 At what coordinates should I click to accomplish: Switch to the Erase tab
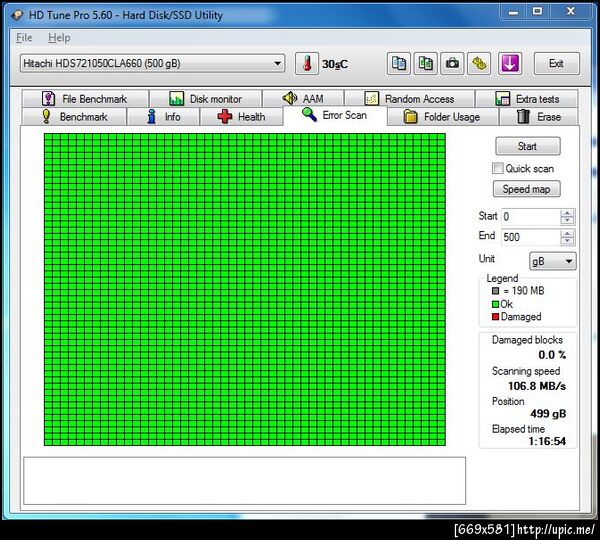[x=539, y=117]
